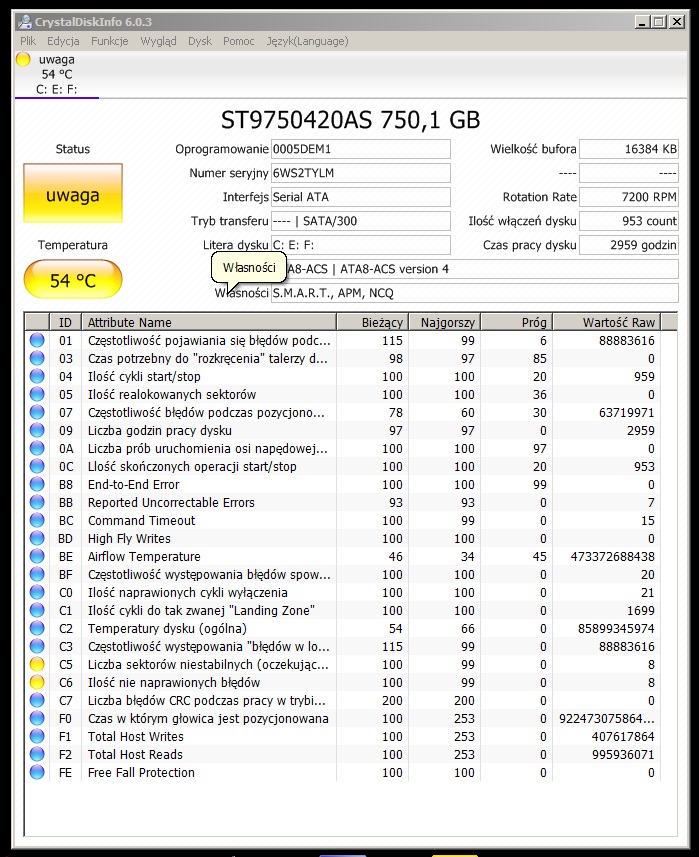This screenshot has height=857, width=699.
Task: Click status dot for attribute BF row
Action: click(x=37, y=575)
